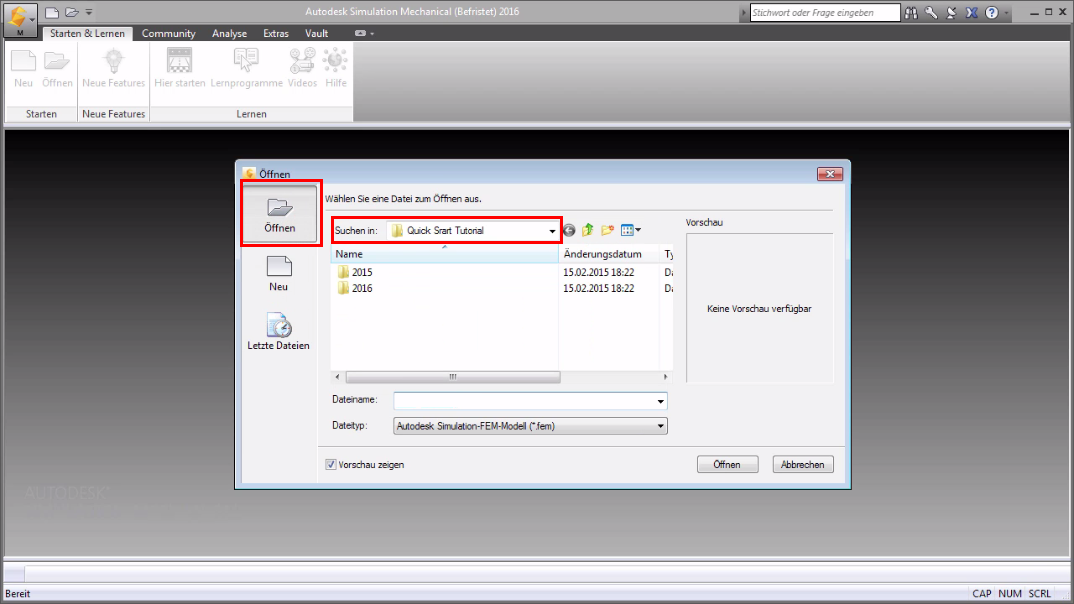Switch to the Analyse ribbon tab

229,33
